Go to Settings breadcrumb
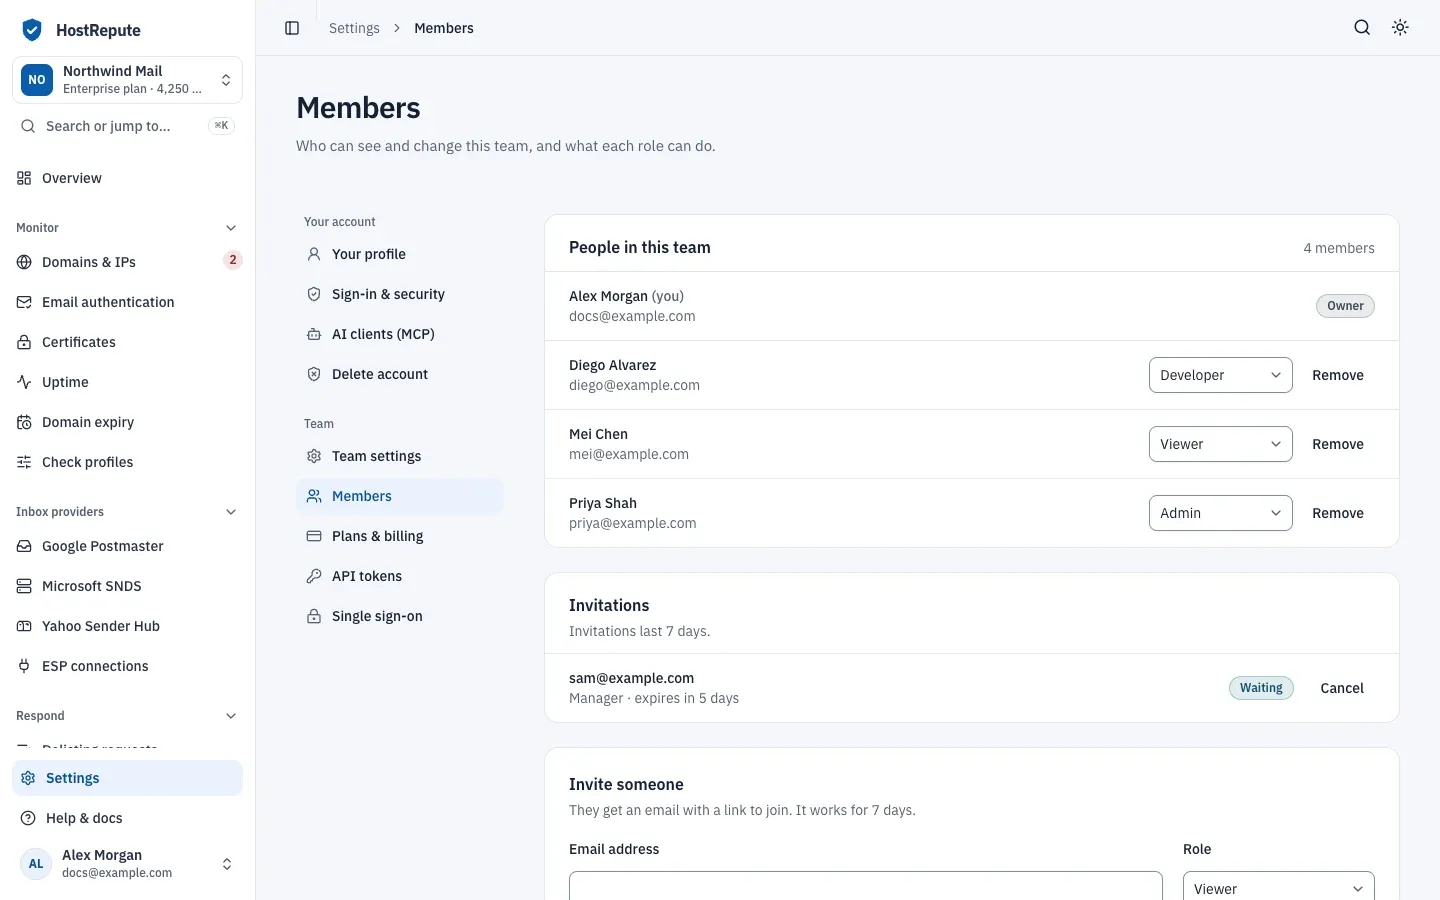The height and width of the screenshot is (900, 1440). click(x=354, y=28)
